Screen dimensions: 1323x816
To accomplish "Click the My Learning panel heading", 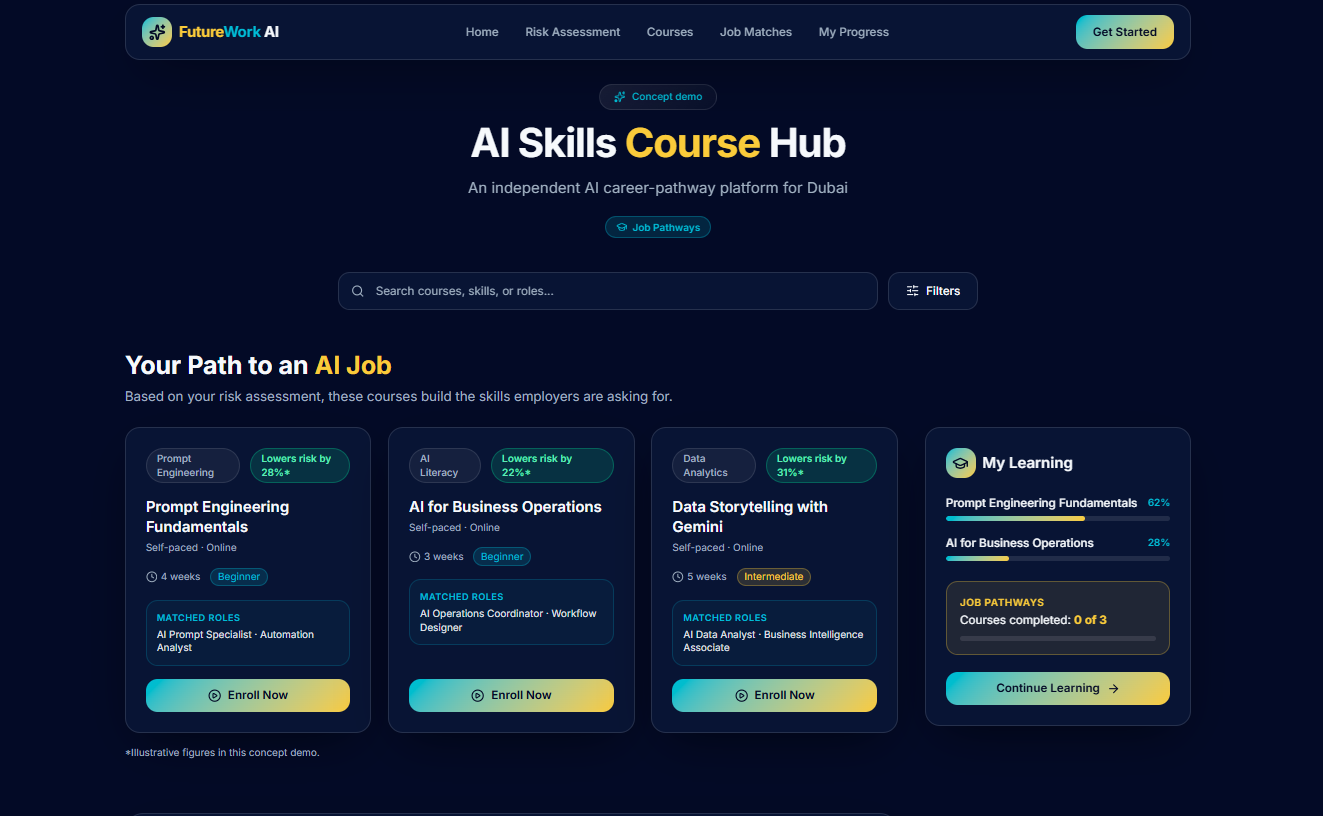I will tap(1027, 463).
